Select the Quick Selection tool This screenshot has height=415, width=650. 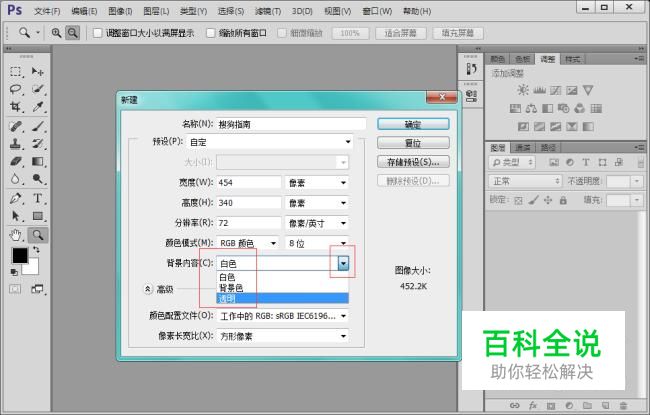[x=38, y=89]
